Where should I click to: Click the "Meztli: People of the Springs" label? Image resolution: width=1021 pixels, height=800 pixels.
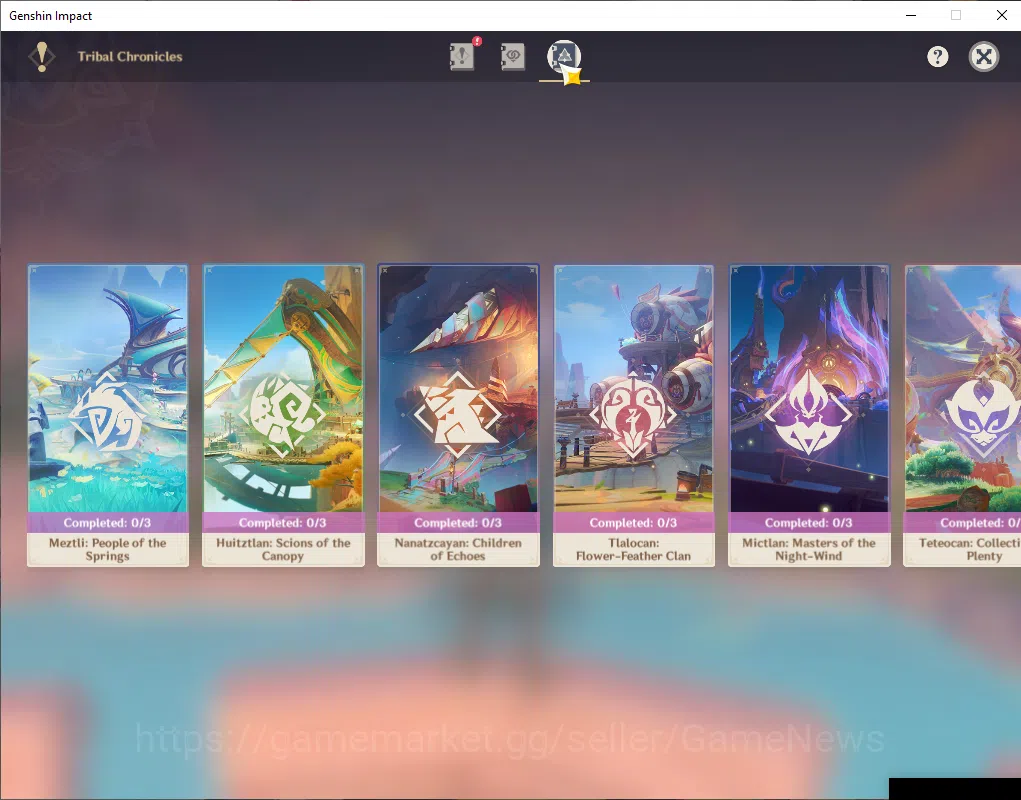pos(107,549)
